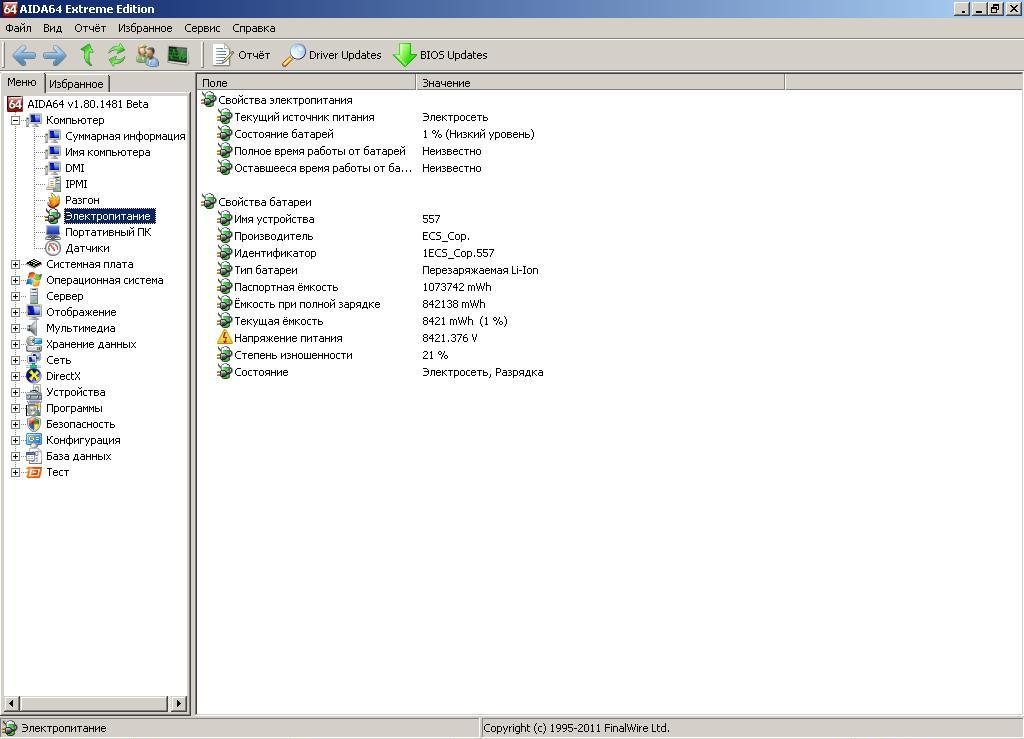Click the Напряжение питания warning icon
The width and height of the screenshot is (1024, 739).
pos(224,338)
